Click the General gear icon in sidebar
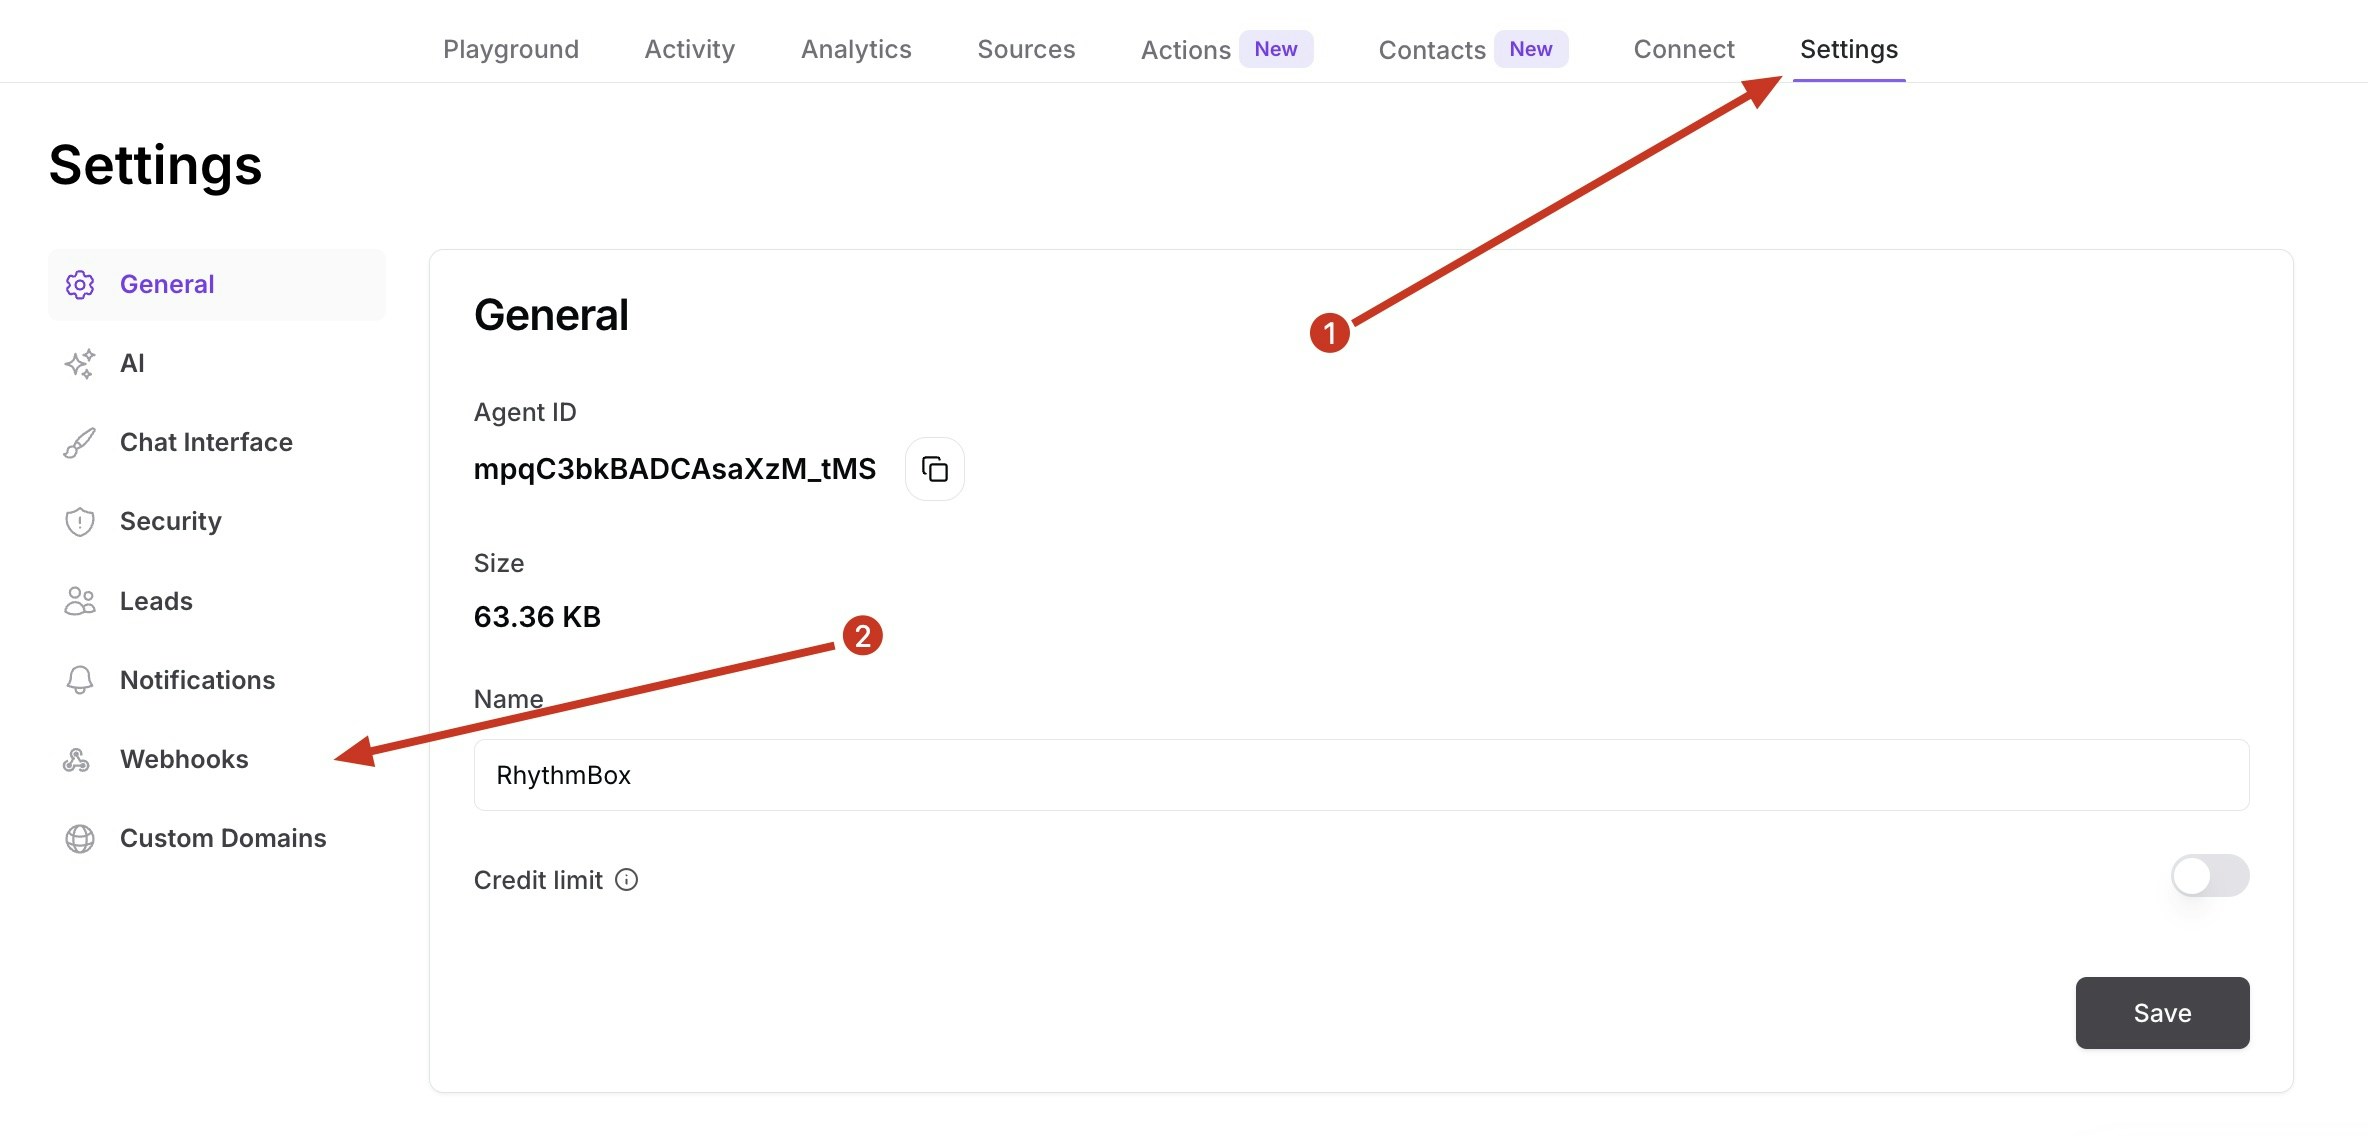This screenshot has height=1136, width=2368. tap(80, 285)
